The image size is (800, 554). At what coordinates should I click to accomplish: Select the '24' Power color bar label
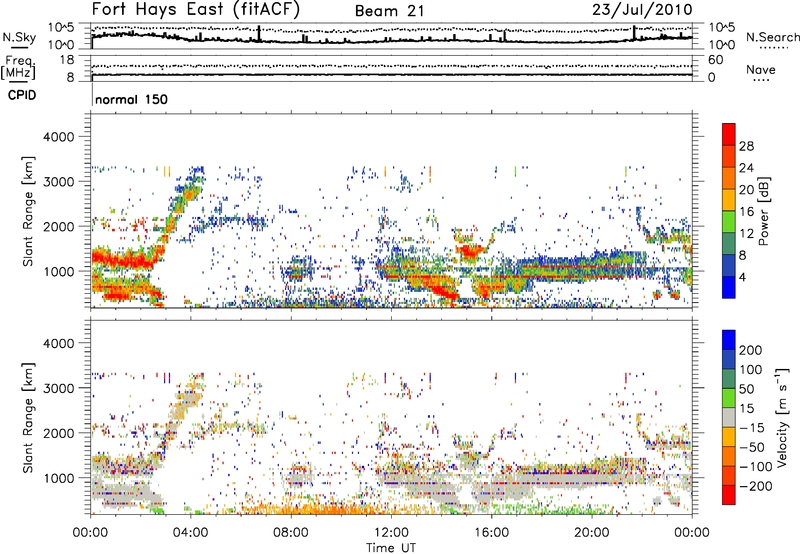[746, 168]
